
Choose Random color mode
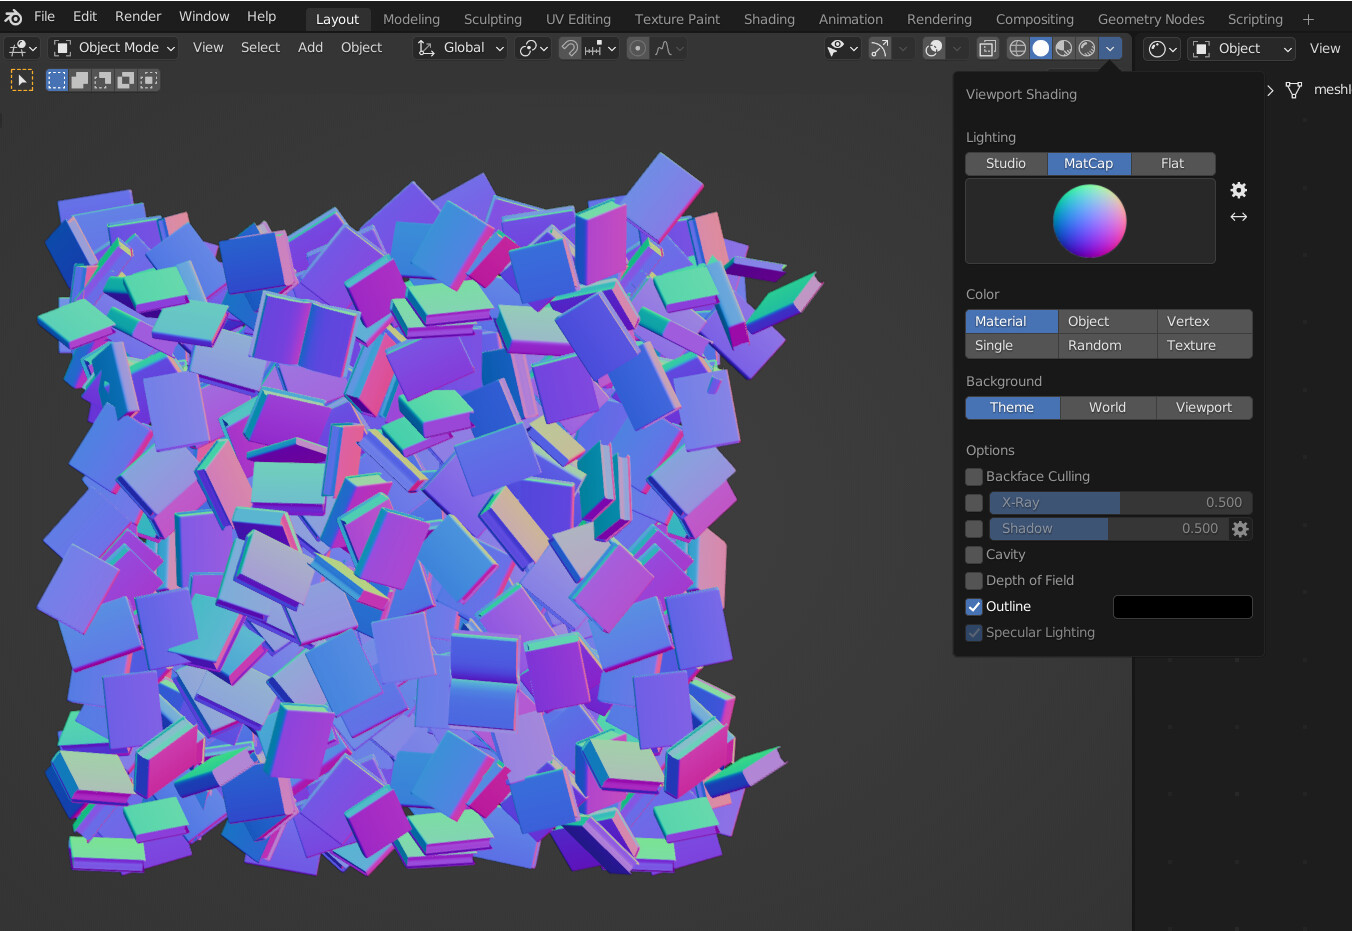(x=1095, y=346)
